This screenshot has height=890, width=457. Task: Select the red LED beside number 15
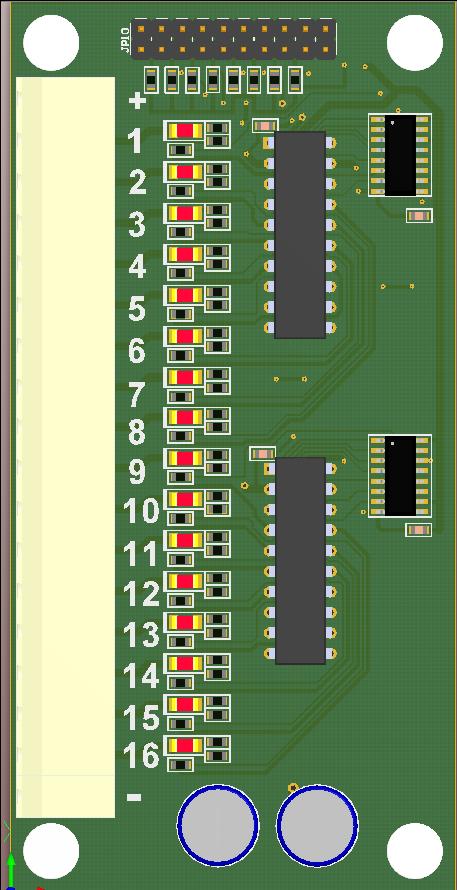pos(186,704)
